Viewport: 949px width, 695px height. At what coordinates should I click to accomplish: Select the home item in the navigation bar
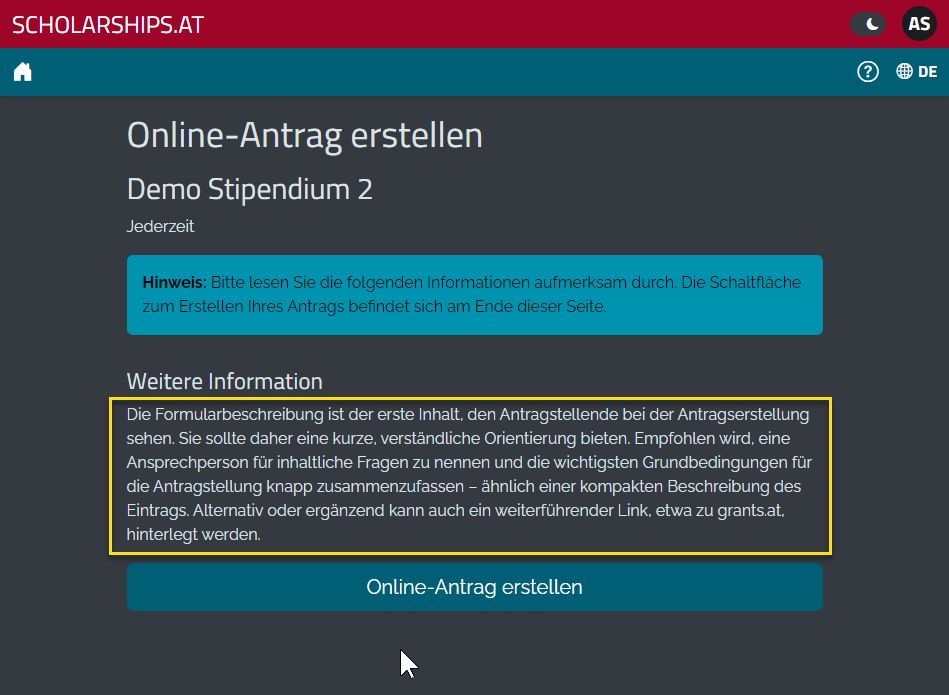22,71
